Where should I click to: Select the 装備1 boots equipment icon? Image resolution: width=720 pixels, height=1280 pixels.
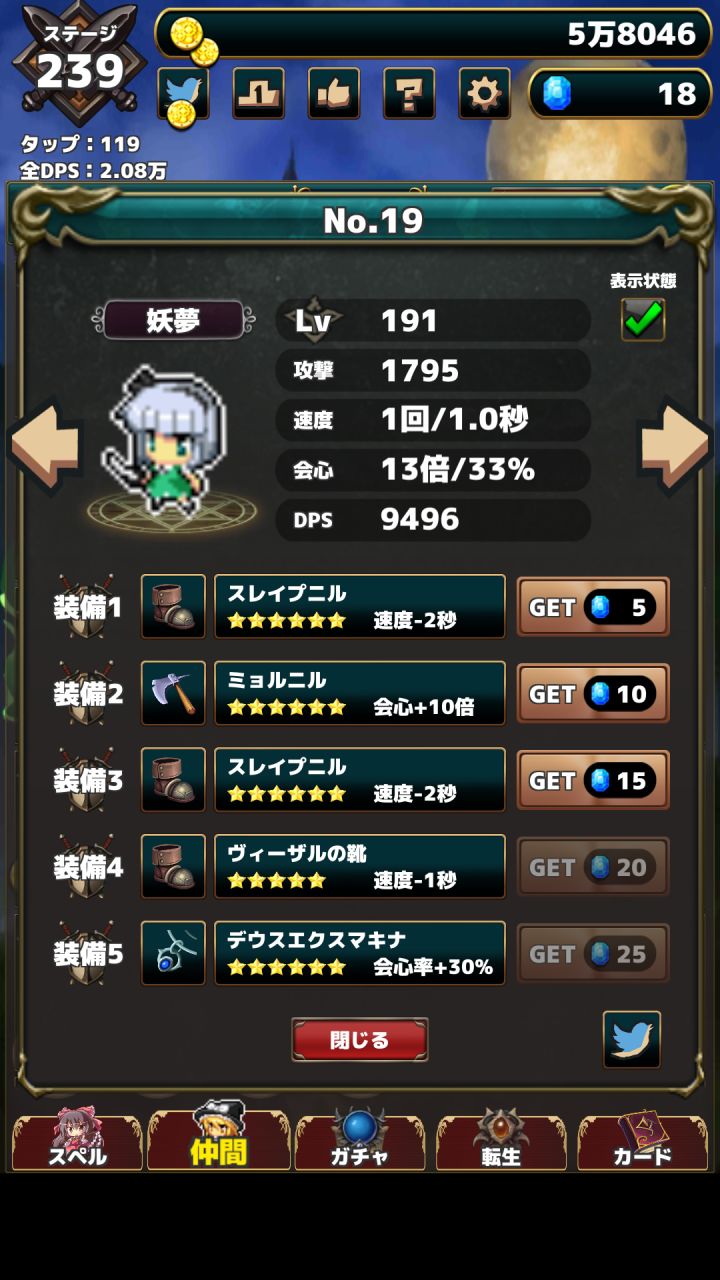click(173, 606)
